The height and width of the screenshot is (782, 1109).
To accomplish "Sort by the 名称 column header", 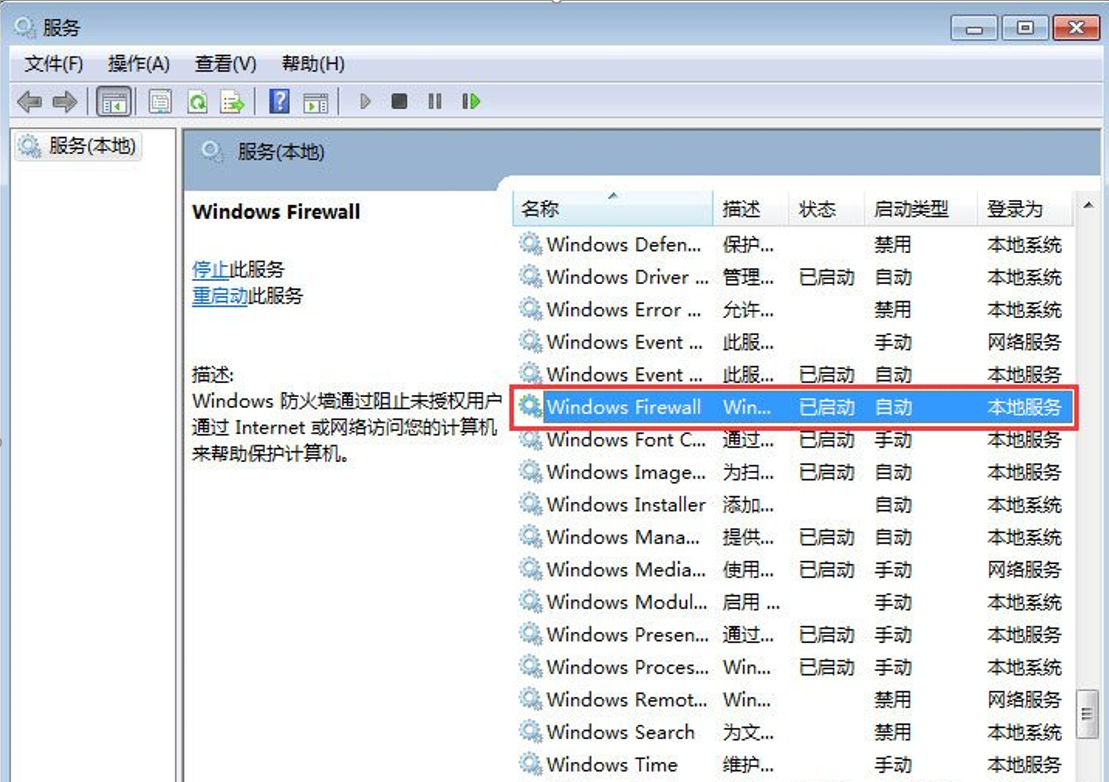I will coord(612,209).
